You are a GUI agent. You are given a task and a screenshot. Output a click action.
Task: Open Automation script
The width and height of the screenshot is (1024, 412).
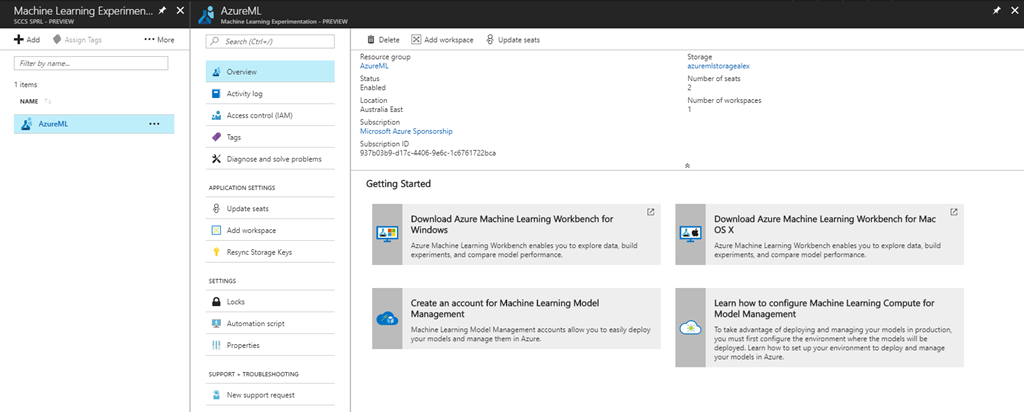(270, 323)
